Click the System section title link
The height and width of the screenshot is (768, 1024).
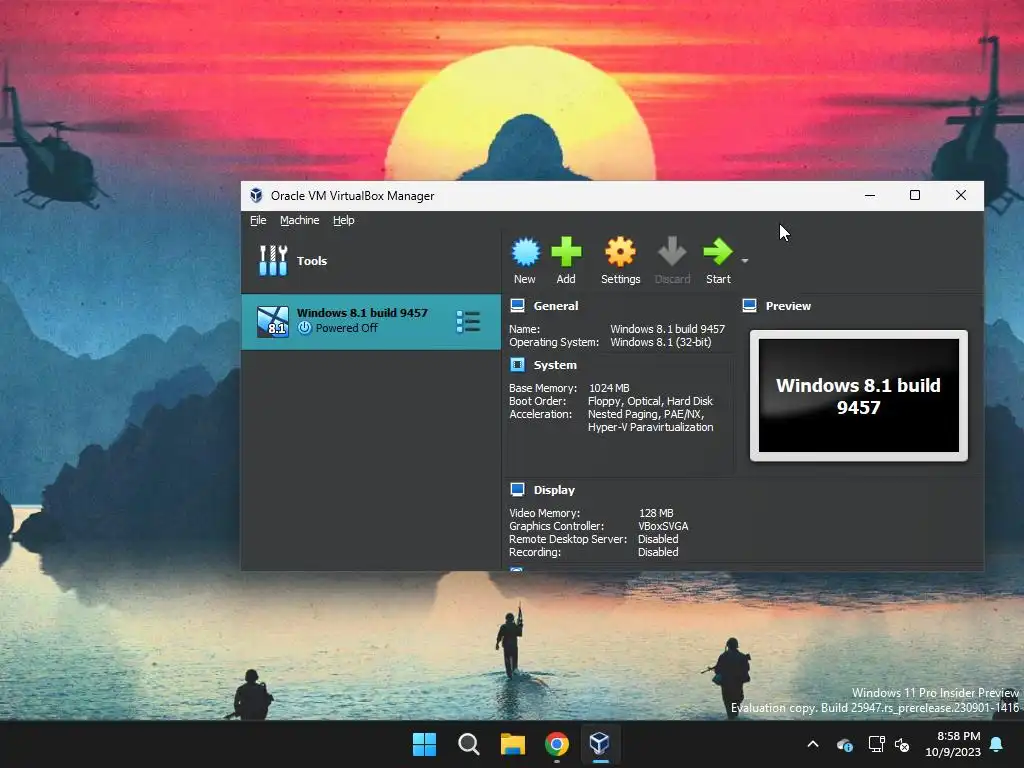[x=555, y=365]
